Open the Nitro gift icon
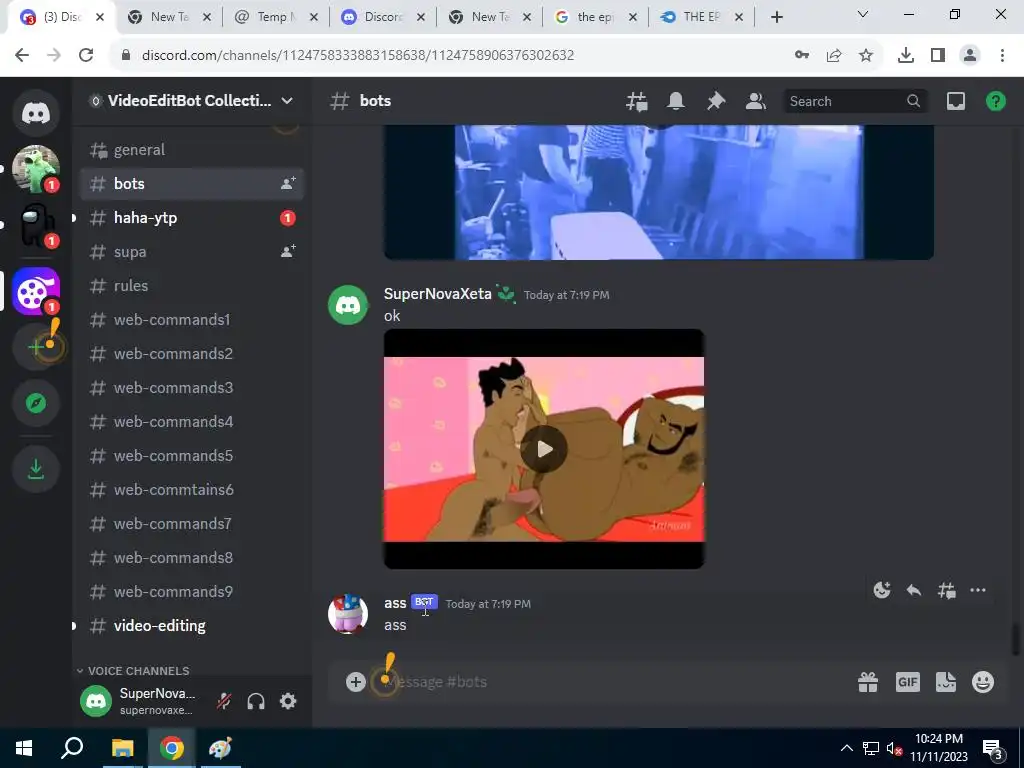The width and height of the screenshot is (1024, 768). 868,682
